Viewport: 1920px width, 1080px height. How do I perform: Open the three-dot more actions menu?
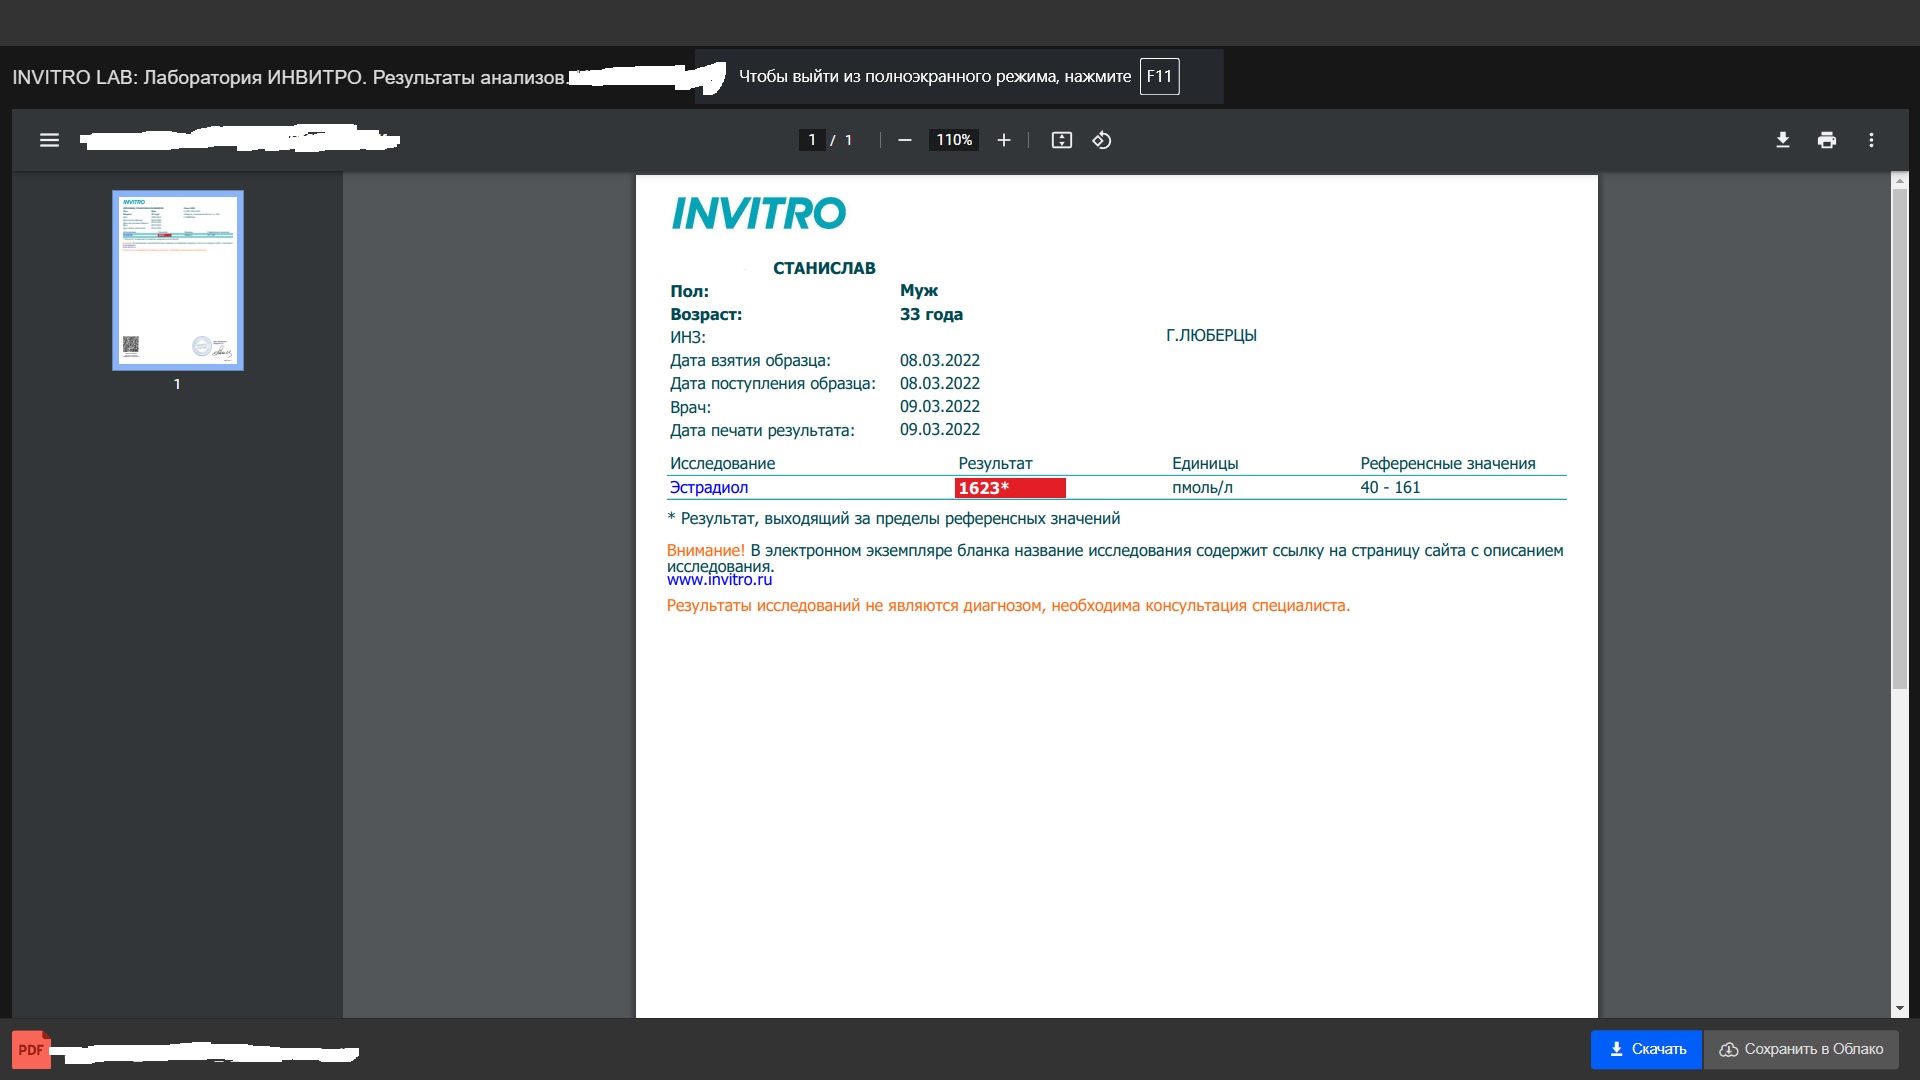click(1871, 140)
